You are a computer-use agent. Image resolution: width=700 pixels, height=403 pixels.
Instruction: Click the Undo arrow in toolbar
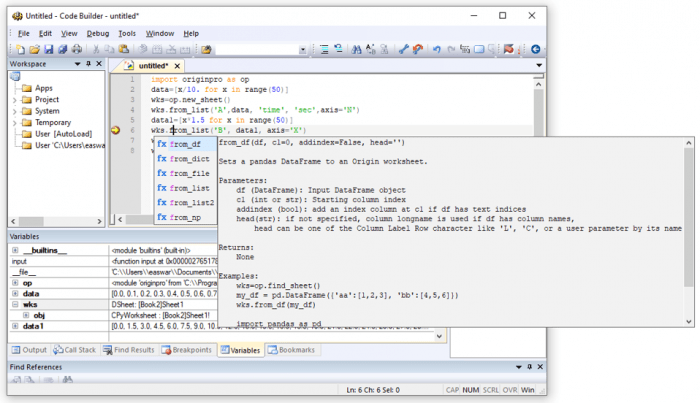(436, 49)
